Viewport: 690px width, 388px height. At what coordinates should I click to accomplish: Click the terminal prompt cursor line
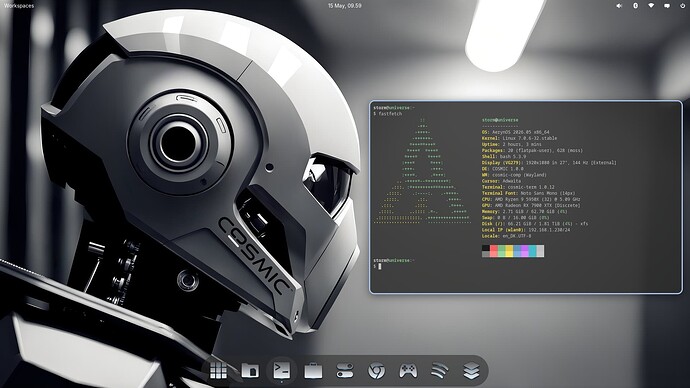378,266
